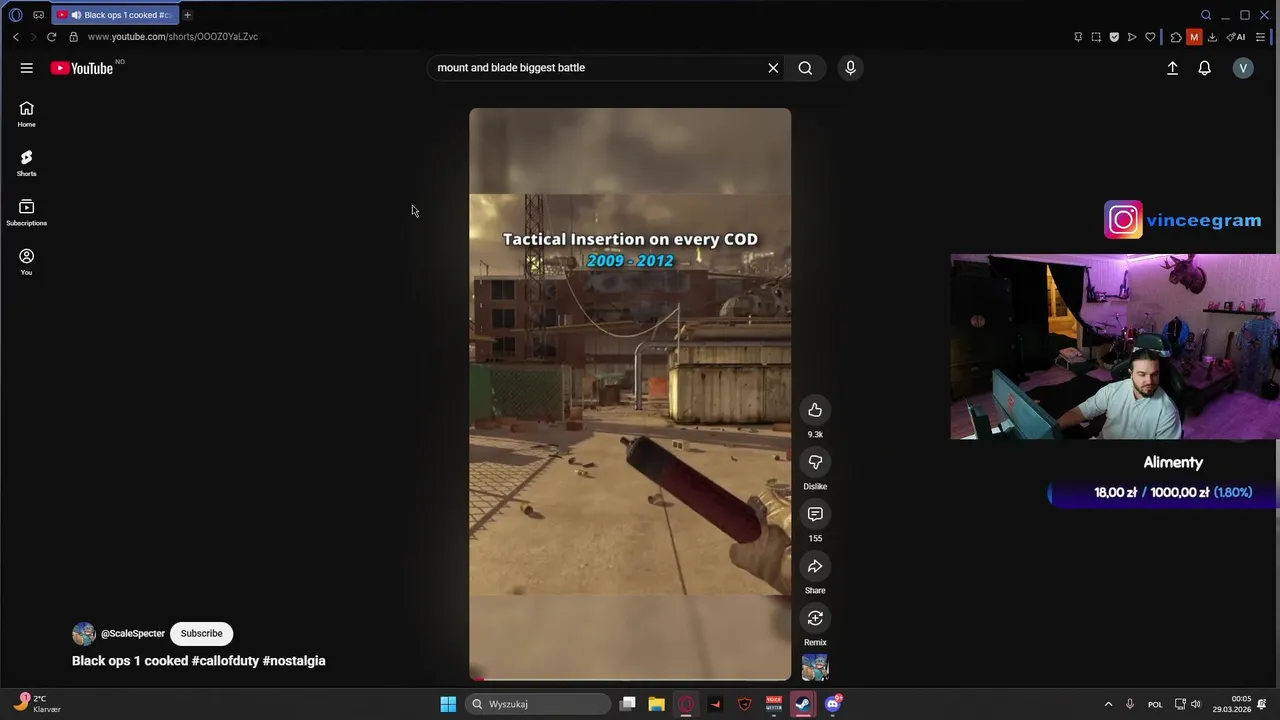Take a snapshot with the capture icon
Screen dimensions: 1280x720
pos(1096,37)
